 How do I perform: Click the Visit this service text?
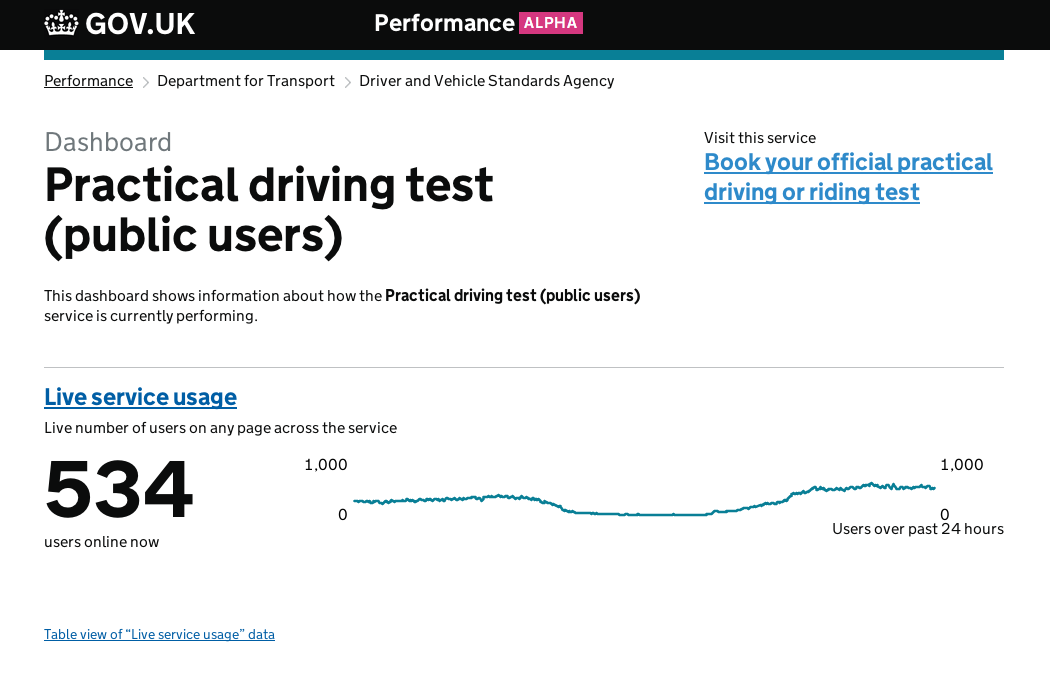point(760,137)
